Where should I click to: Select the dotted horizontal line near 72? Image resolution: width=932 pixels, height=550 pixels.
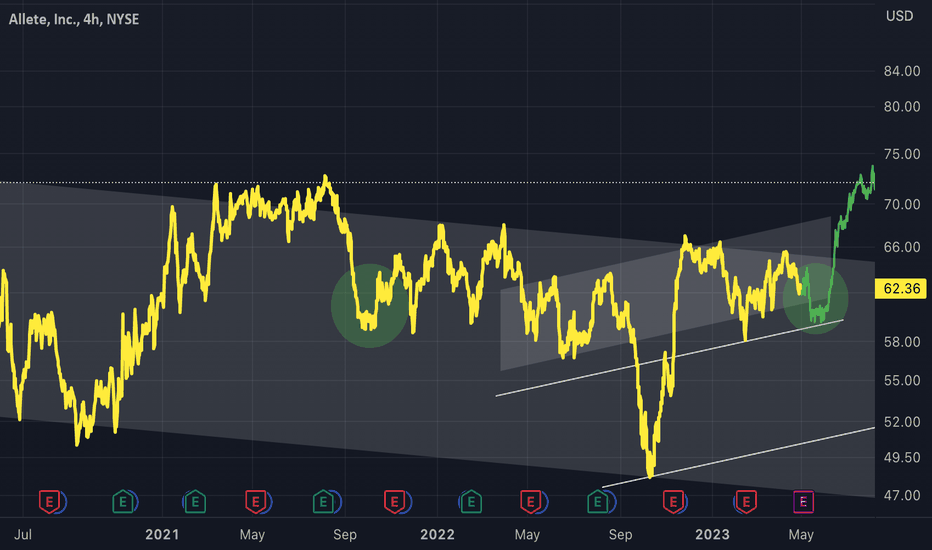tap(437, 183)
